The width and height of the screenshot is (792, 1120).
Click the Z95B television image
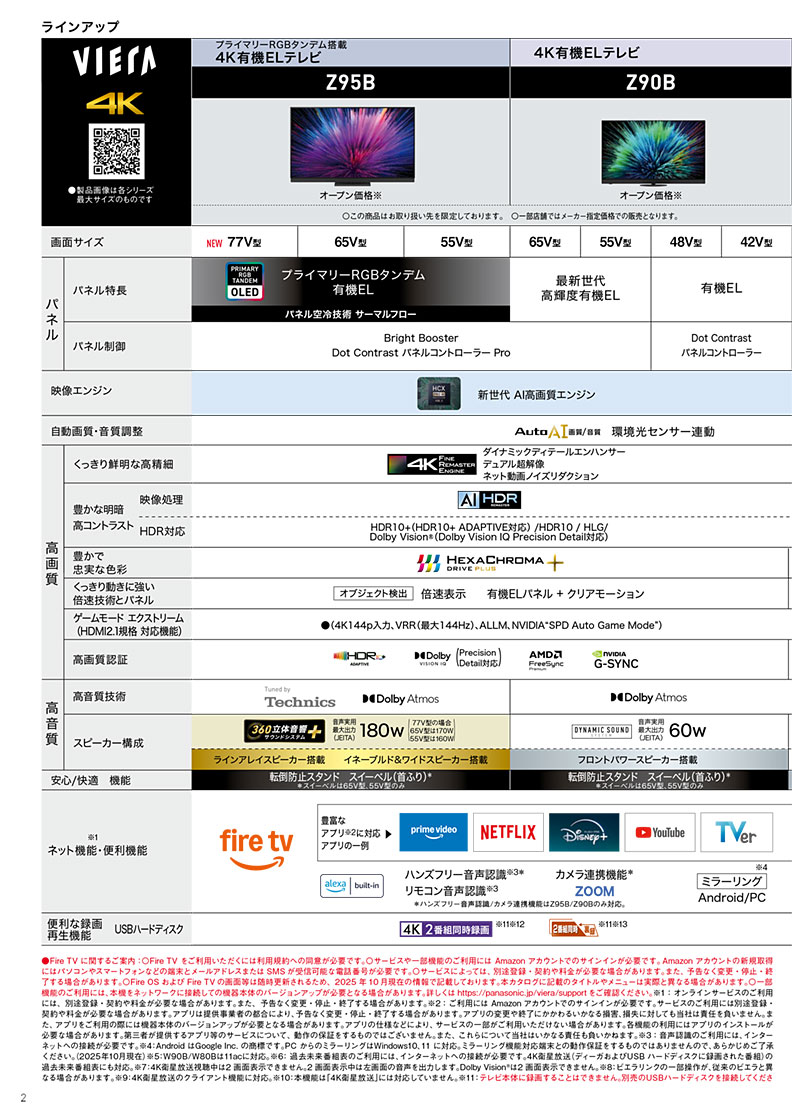click(350, 146)
